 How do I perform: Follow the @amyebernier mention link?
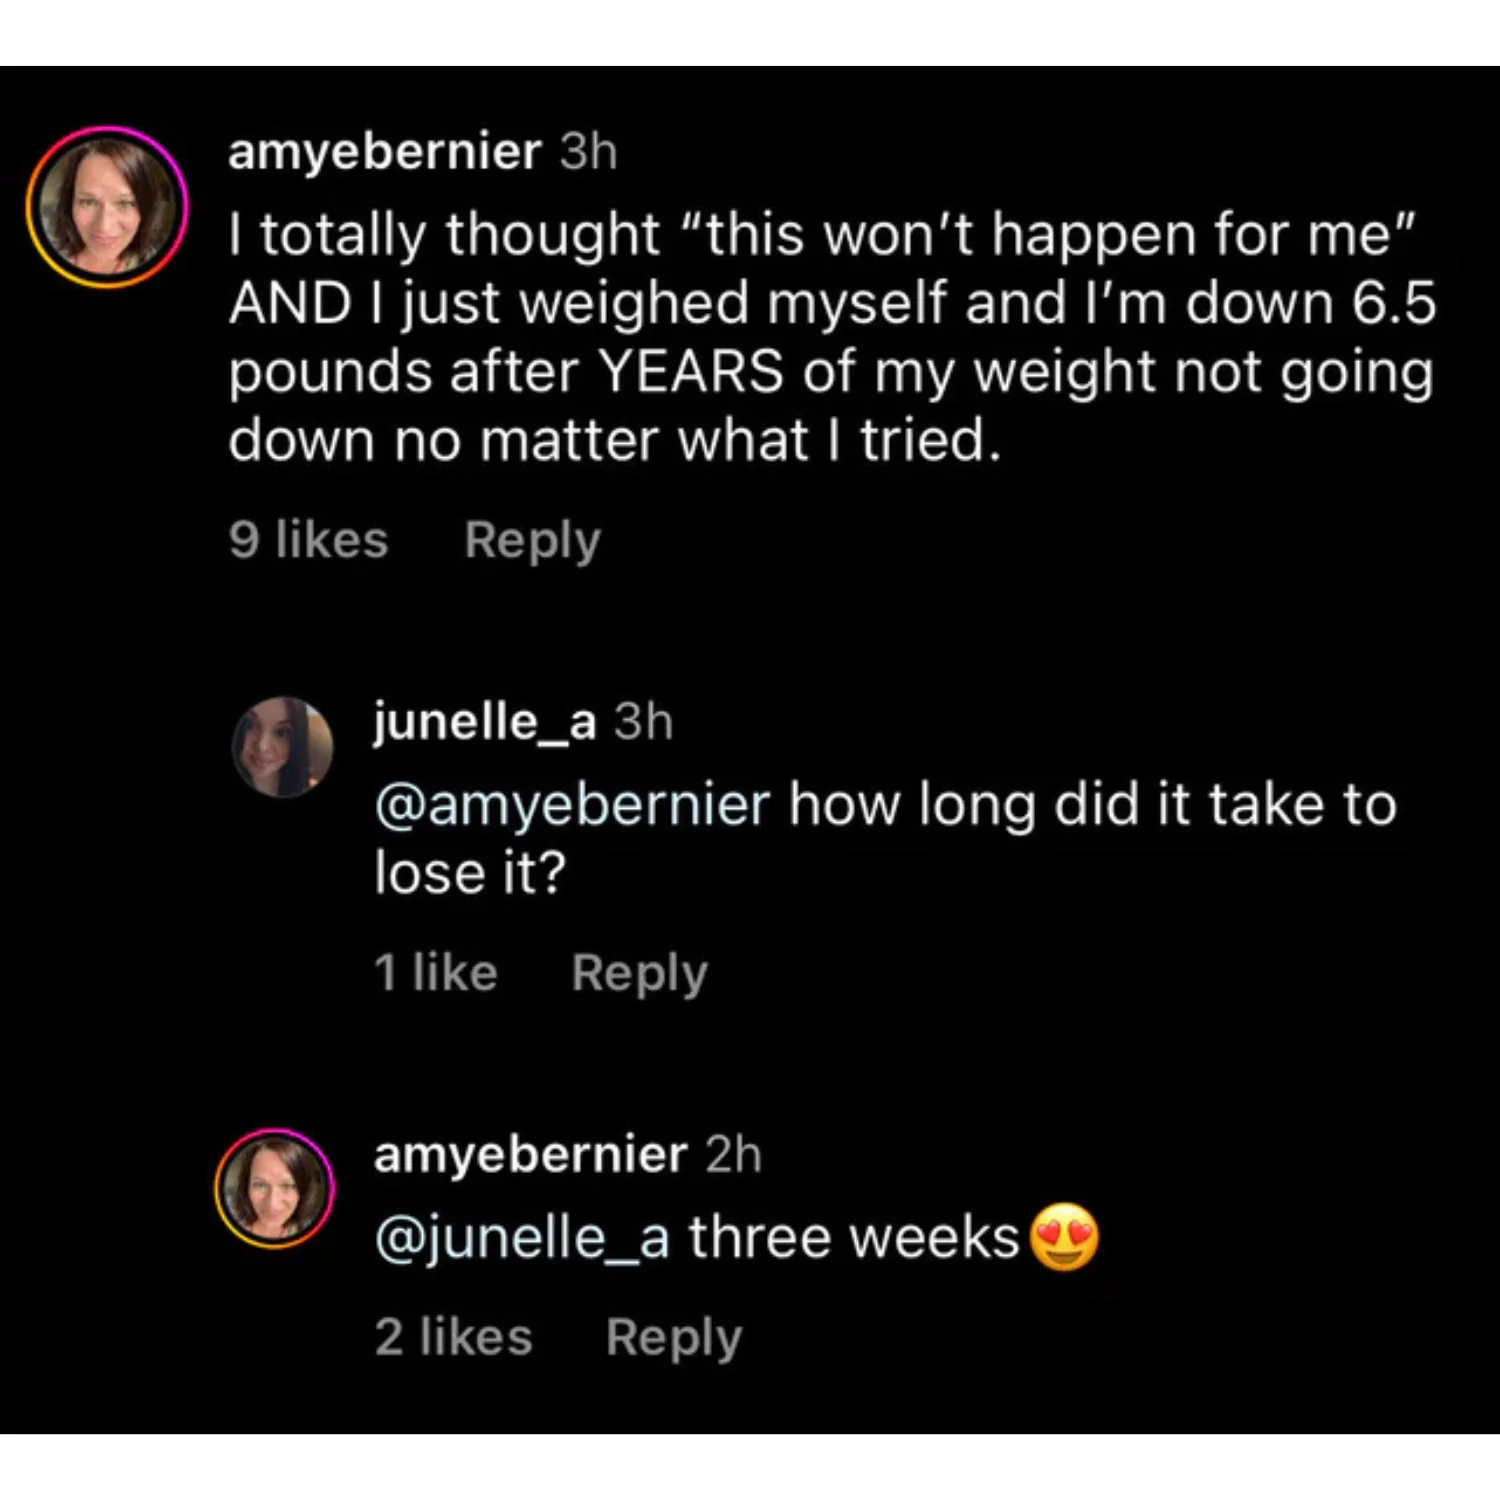(x=573, y=805)
